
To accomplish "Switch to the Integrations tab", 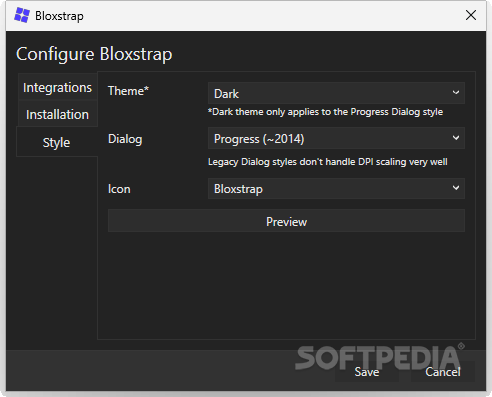I will click(57, 87).
